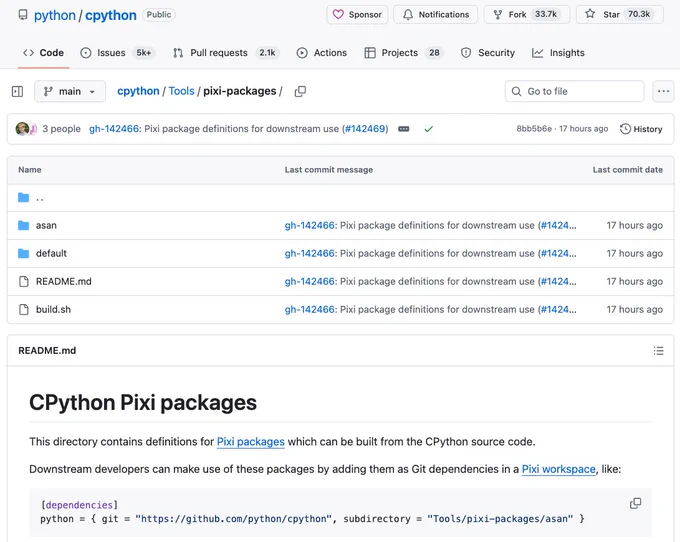Click the Sponsor heart button
Screen dimensions: 680x542
click(x=357, y=15)
